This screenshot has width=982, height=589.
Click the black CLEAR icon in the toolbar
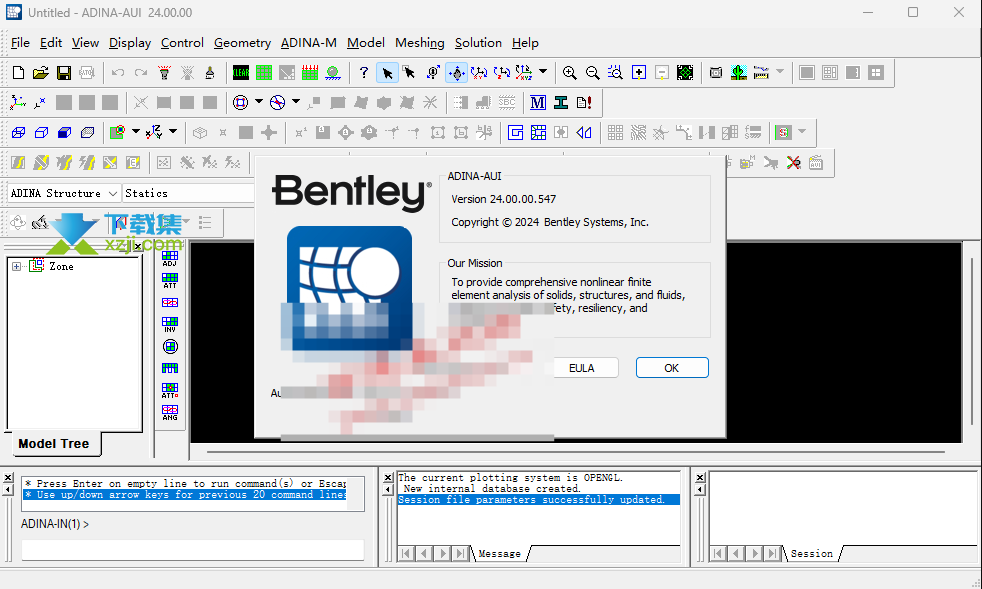click(240, 73)
